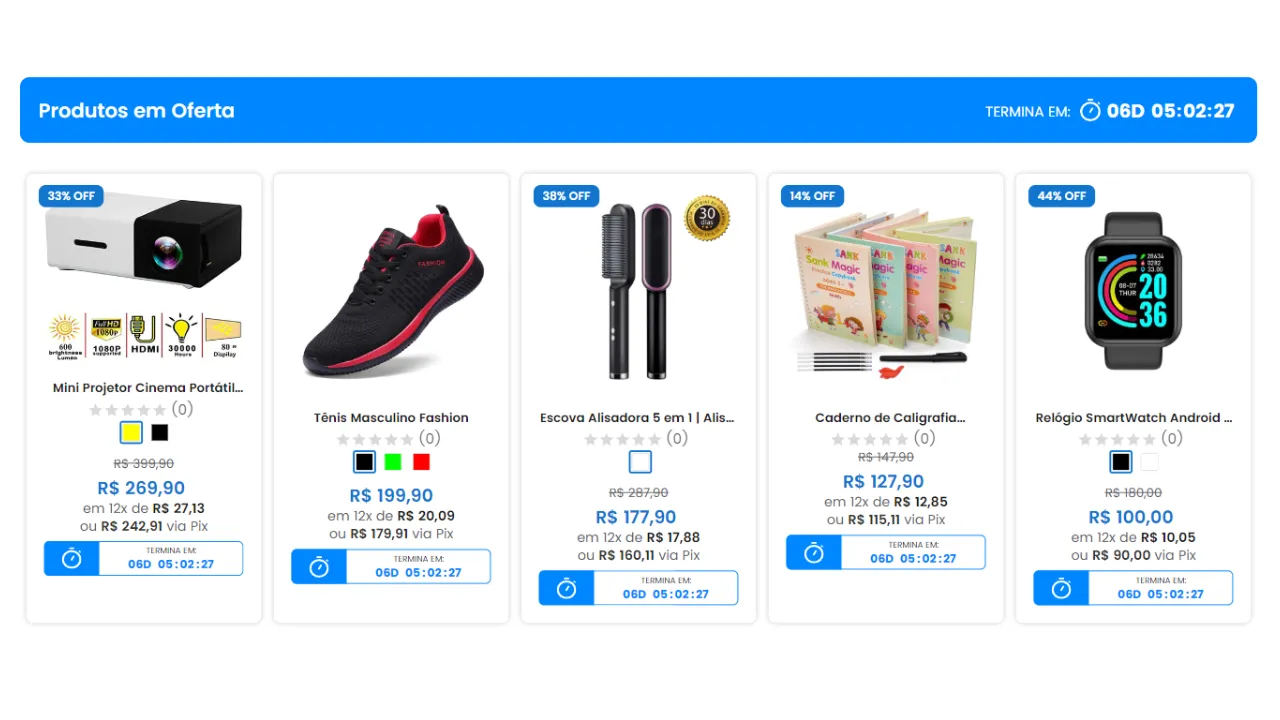Image resolution: width=1280 pixels, height=720 pixels.
Task: Click the star rating under Mini Projetor
Action: pyautogui.click(x=128, y=410)
